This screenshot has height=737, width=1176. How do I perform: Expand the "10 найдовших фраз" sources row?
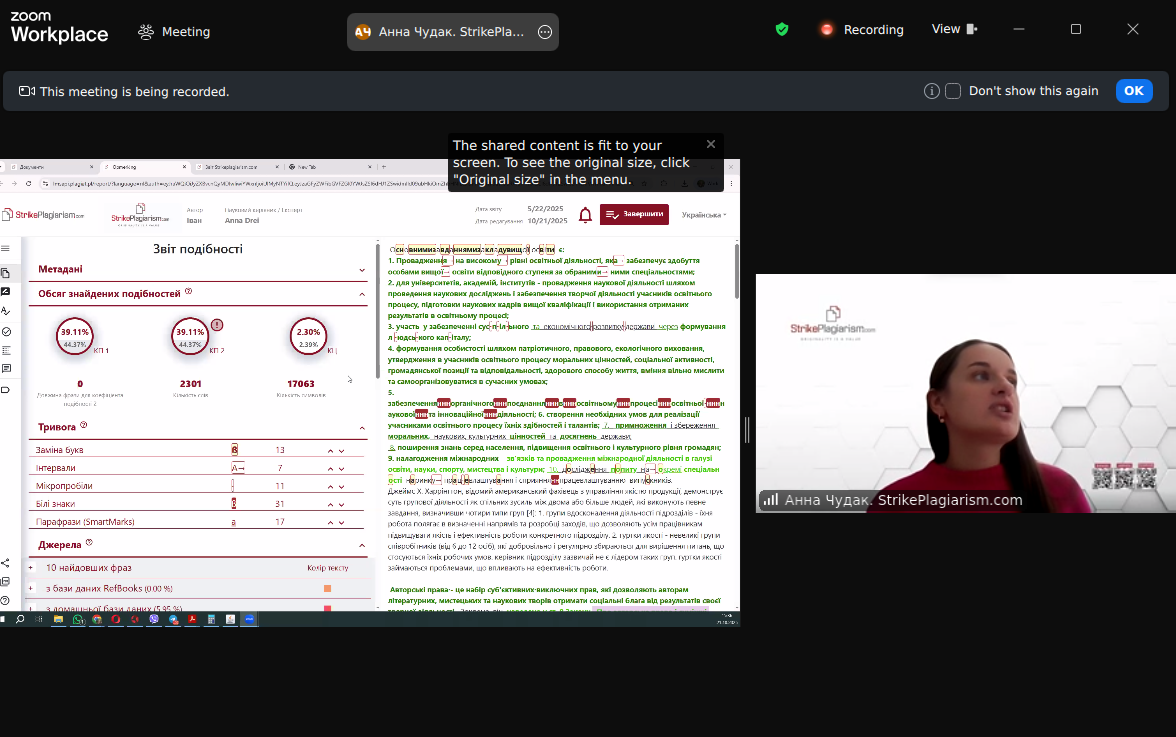click(x=30, y=567)
